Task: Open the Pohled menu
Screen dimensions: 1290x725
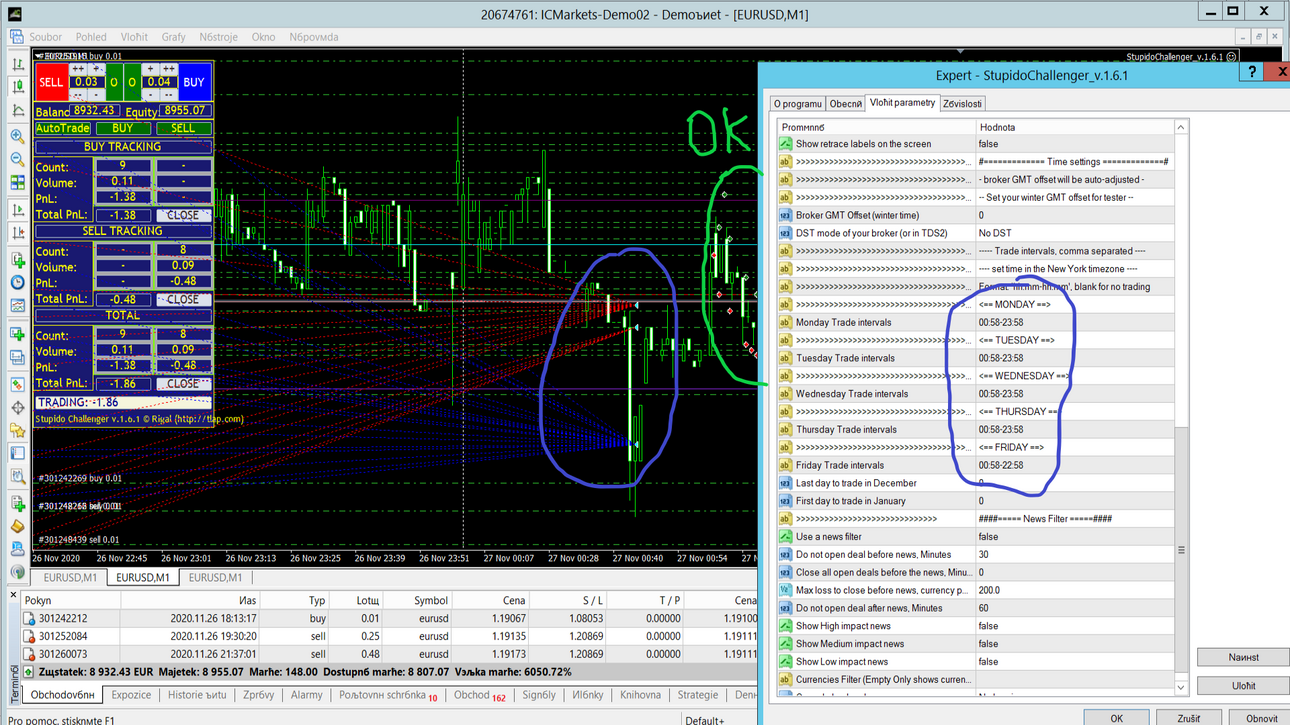Action: click(x=91, y=37)
